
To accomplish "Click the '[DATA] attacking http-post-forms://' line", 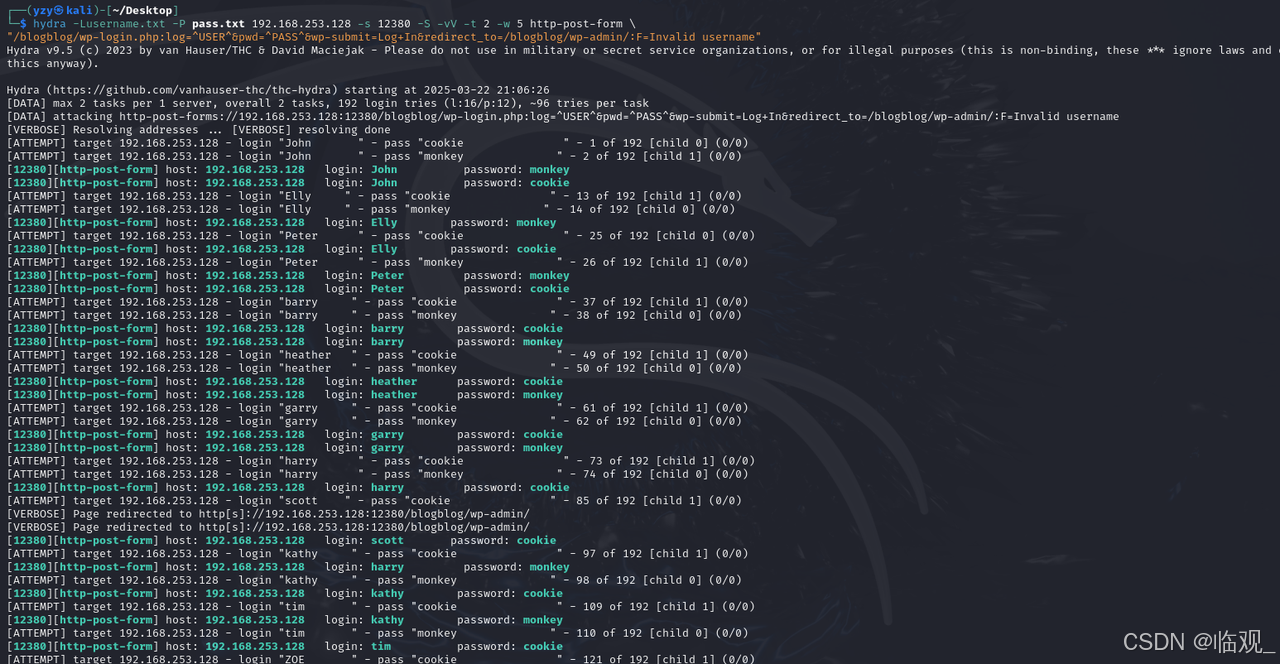I will pyautogui.click(x=563, y=116).
